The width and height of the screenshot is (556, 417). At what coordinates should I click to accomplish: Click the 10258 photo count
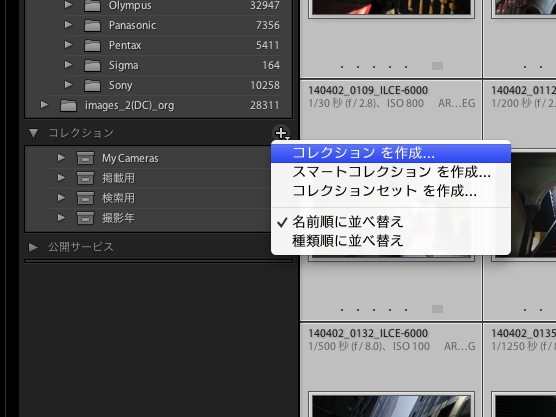(x=265, y=85)
